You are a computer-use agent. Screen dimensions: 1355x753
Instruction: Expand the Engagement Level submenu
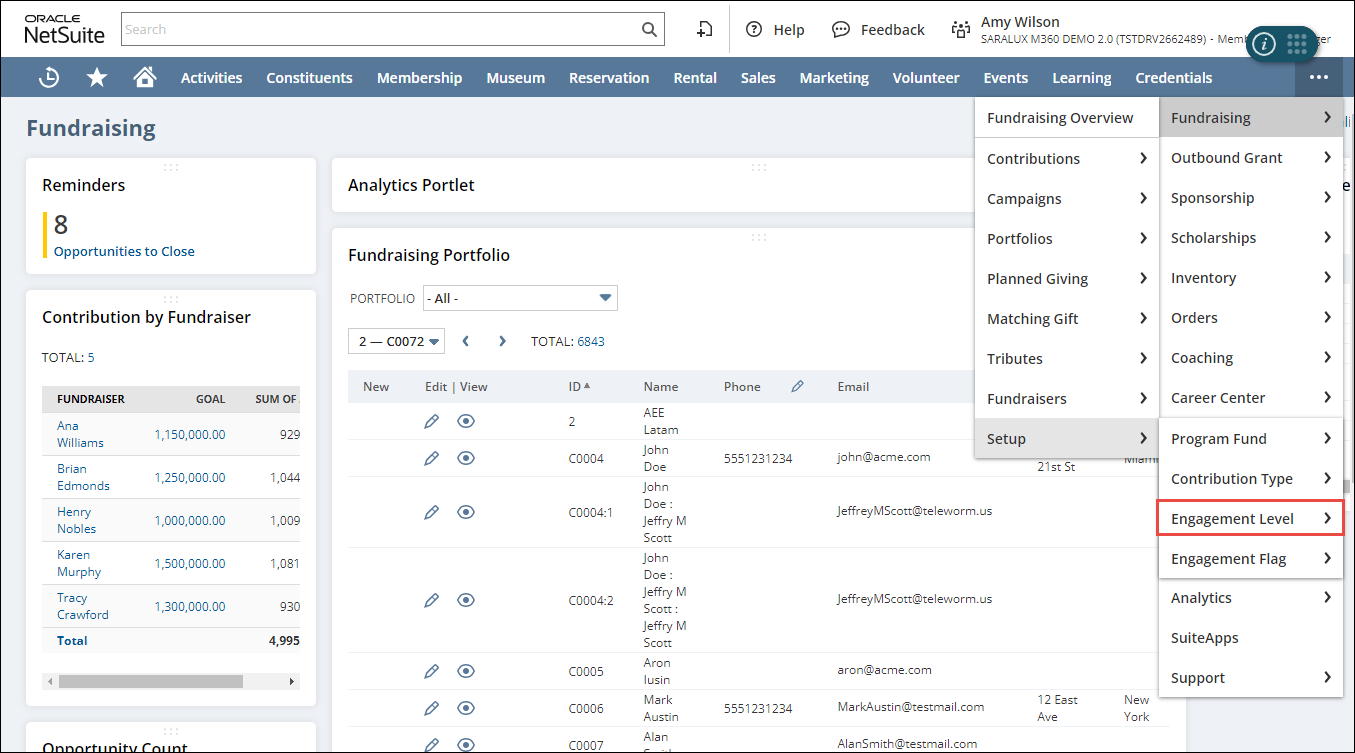[x=1250, y=519]
